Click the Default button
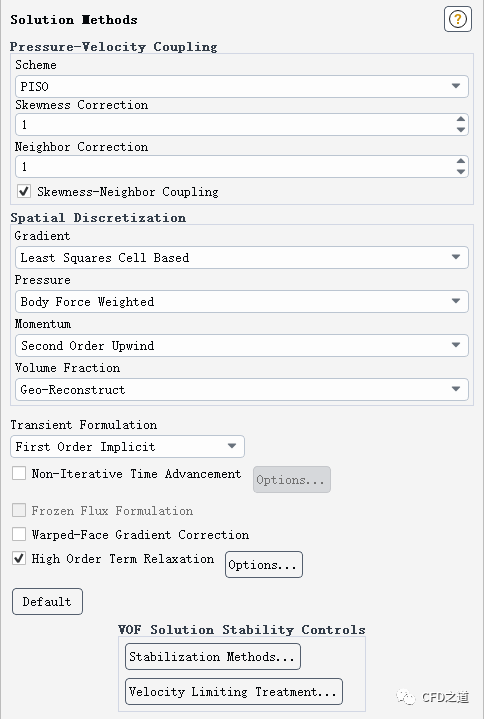Viewport: 484px width, 719px height. [x=47, y=602]
